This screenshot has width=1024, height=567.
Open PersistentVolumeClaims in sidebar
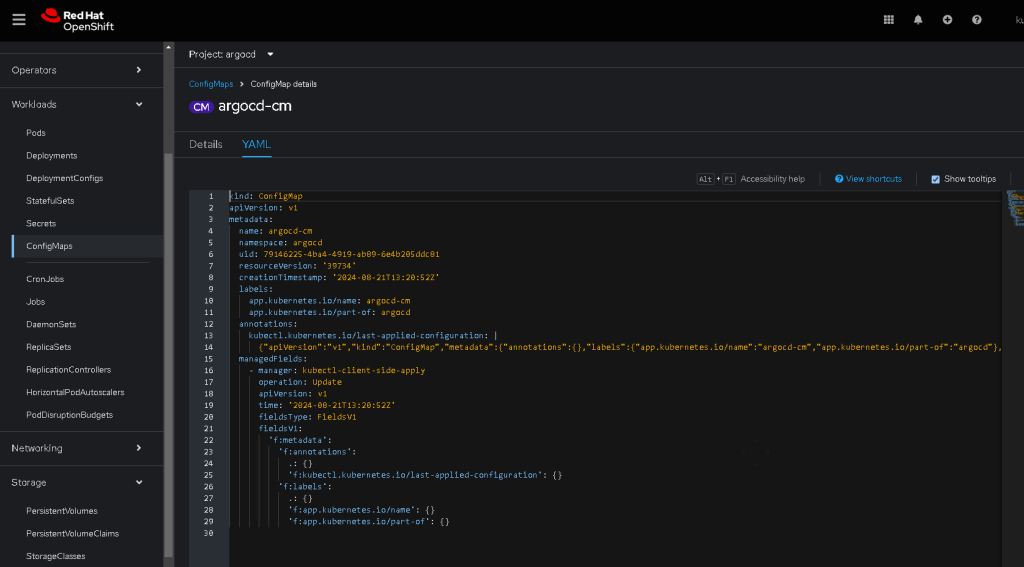(x=72, y=534)
